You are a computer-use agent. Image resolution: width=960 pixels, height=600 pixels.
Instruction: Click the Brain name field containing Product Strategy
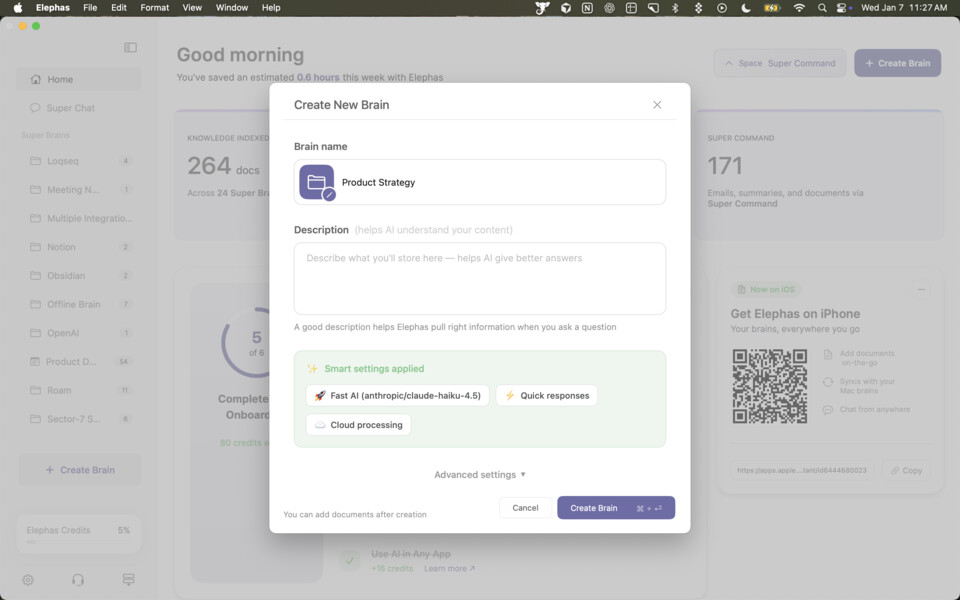pos(479,182)
